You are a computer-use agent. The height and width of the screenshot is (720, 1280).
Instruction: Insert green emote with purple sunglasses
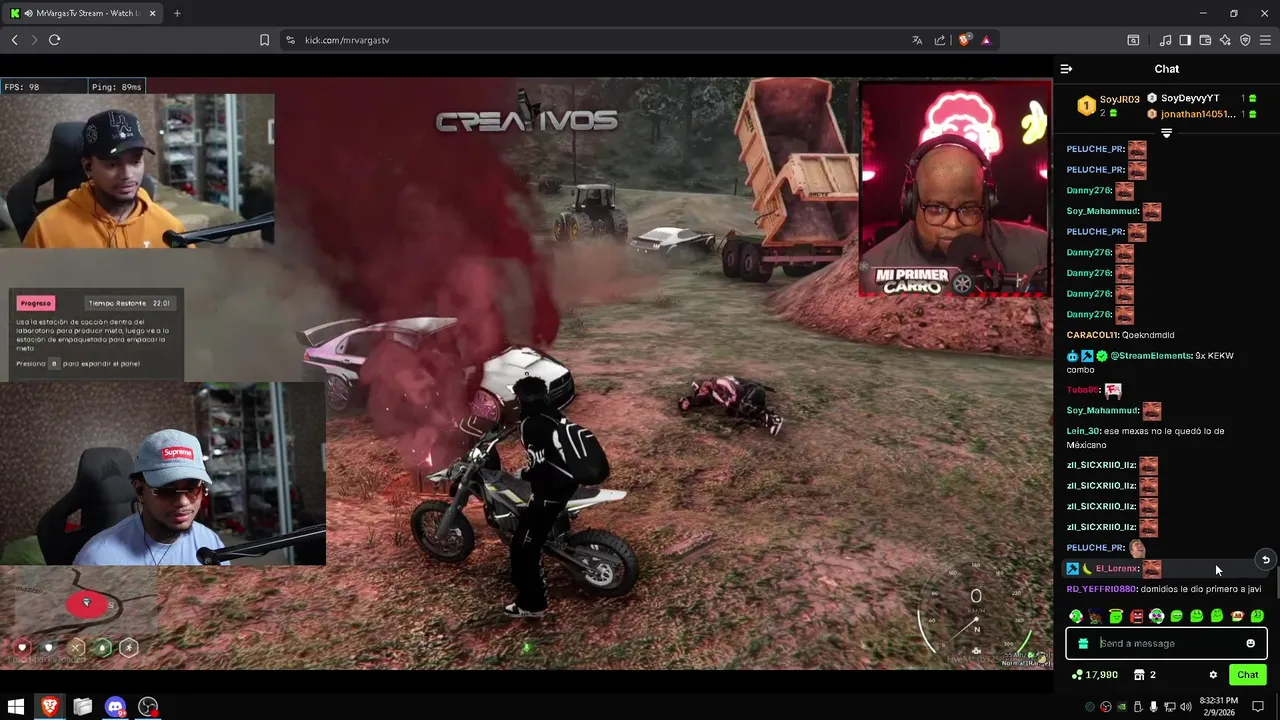coord(1156,616)
